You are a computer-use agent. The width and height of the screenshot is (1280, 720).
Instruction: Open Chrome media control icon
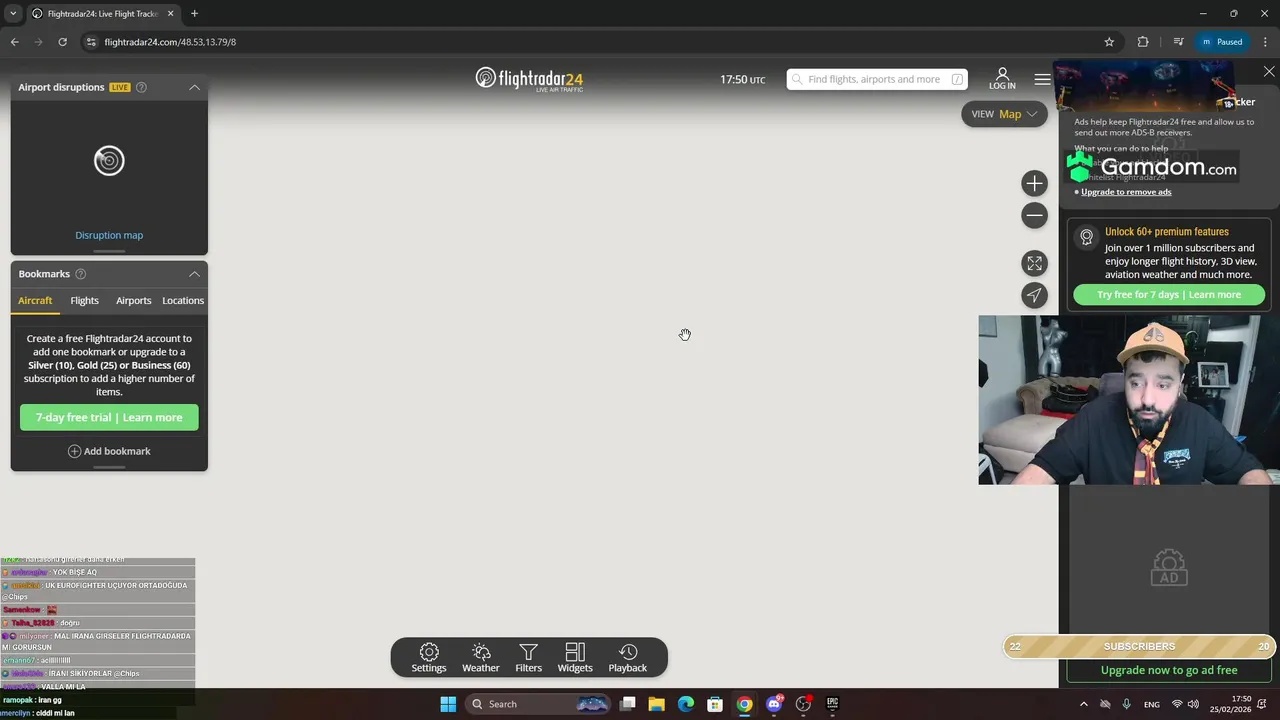pos(1178,42)
